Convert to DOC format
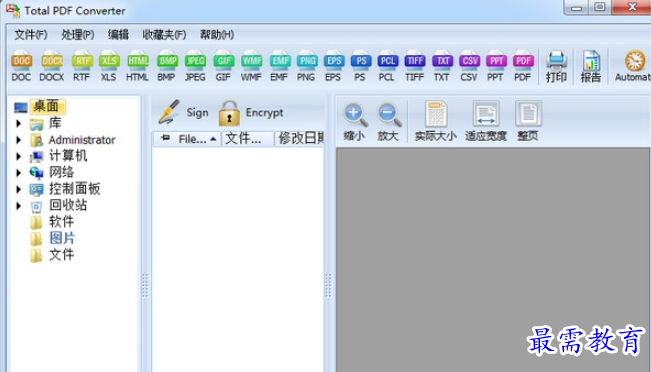This screenshot has height=372, width=651. point(21,66)
